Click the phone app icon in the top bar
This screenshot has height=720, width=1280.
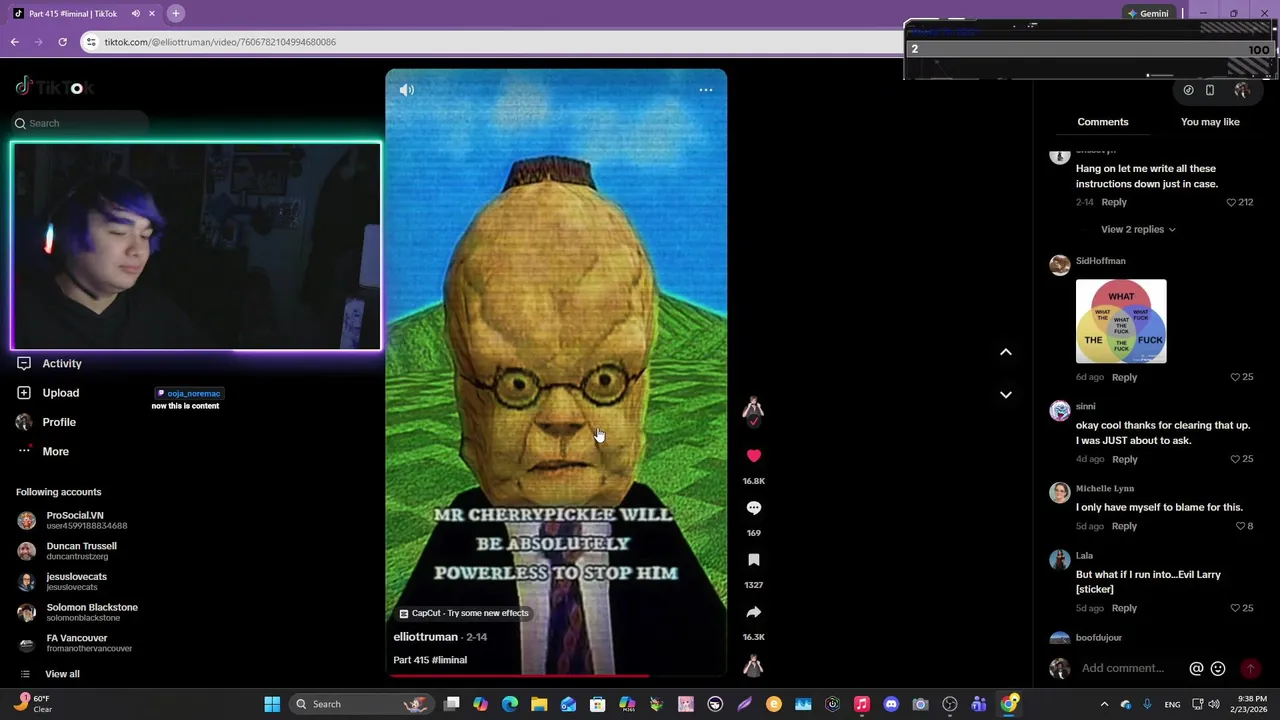[1210, 90]
